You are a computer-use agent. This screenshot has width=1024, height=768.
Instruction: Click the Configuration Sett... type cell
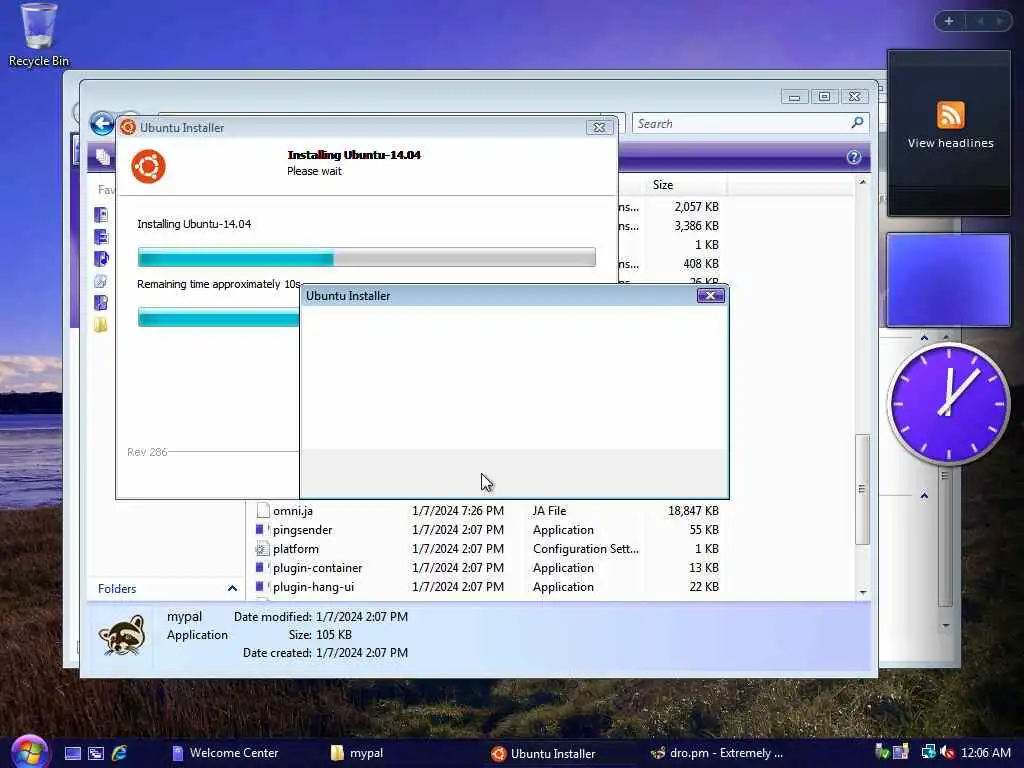(x=586, y=549)
